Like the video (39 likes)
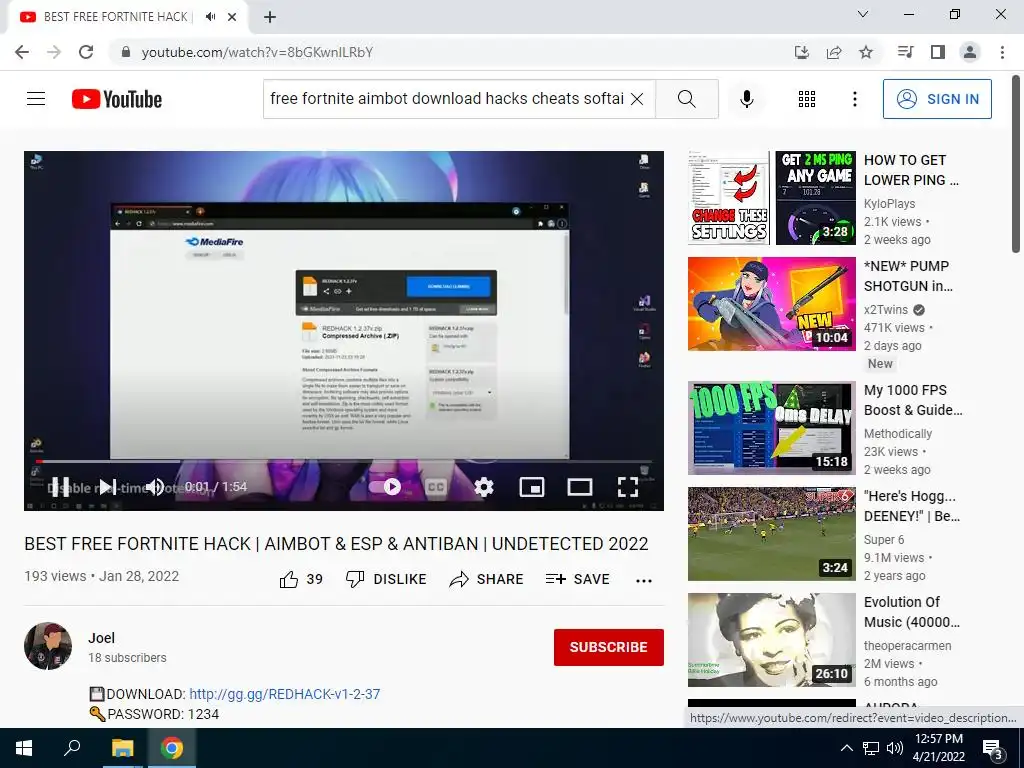 click(301, 579)
